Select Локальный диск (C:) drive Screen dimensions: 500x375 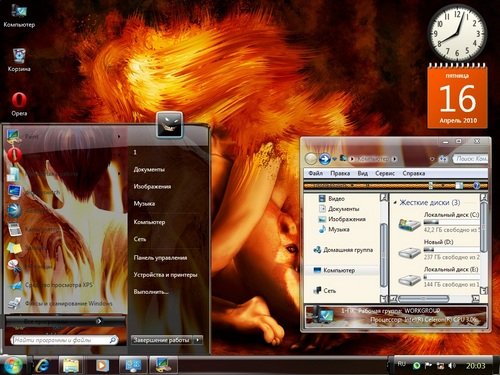coord(438,222)
